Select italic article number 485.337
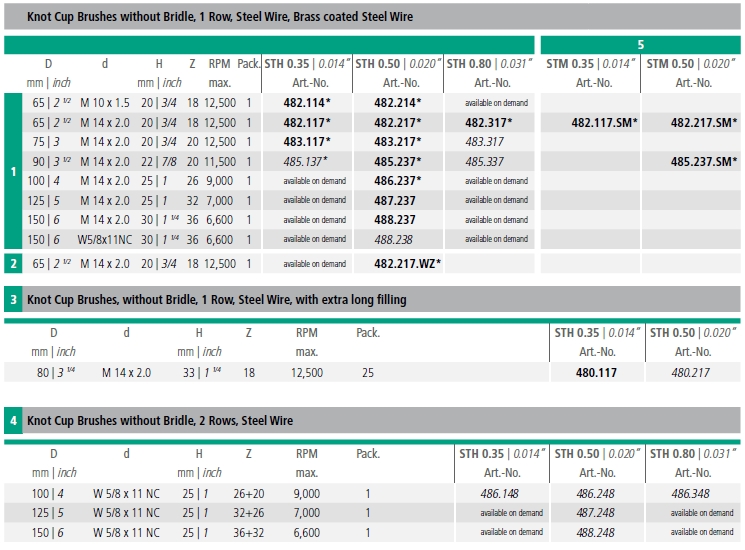This screenshot has width=745, height=550. pos(485,161)
